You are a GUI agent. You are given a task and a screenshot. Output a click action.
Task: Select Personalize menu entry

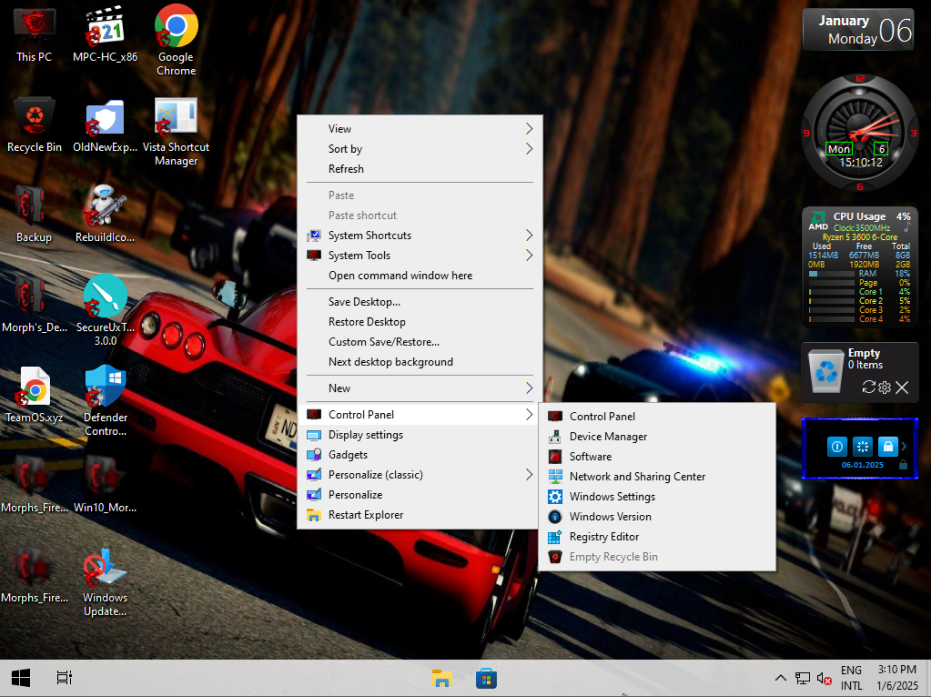pos(420,495)
